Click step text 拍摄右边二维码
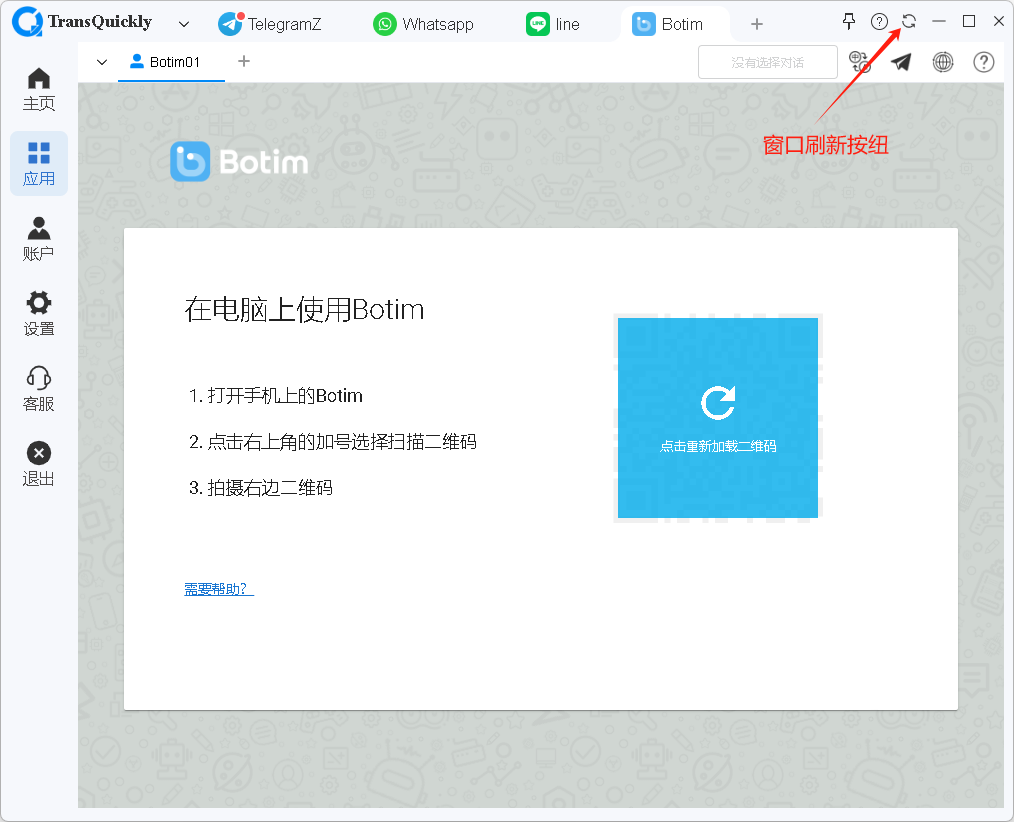 (270, 488)
